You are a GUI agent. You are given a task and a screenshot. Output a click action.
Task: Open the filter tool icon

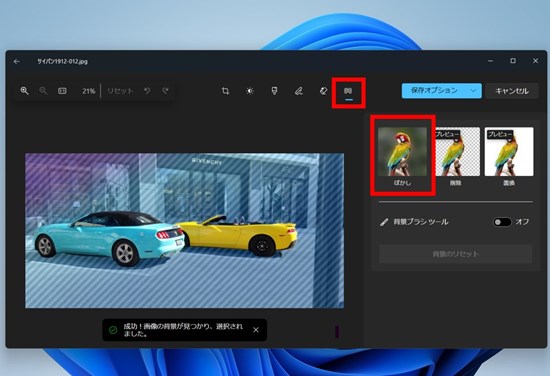pyautogui.click(x=274, y=91)
